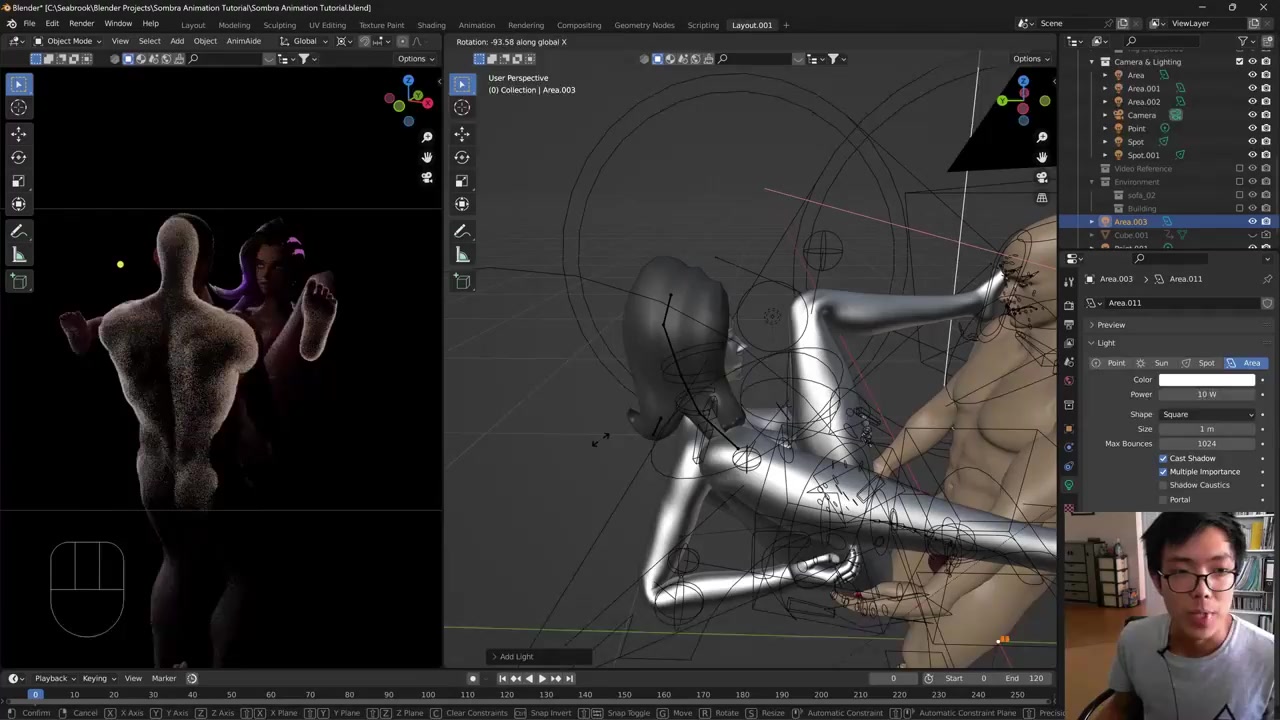Click the pan hand icon in viewport

[1042, 157]
